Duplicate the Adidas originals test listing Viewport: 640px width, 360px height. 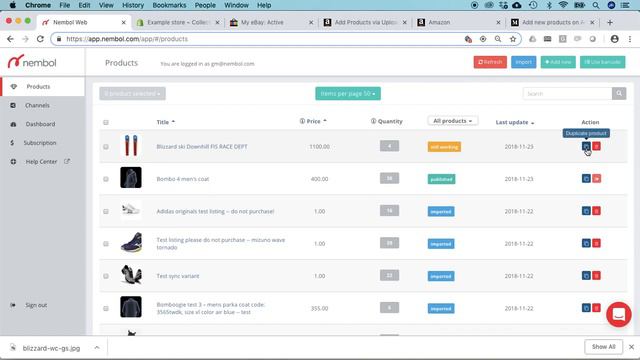tap(586, 211)
